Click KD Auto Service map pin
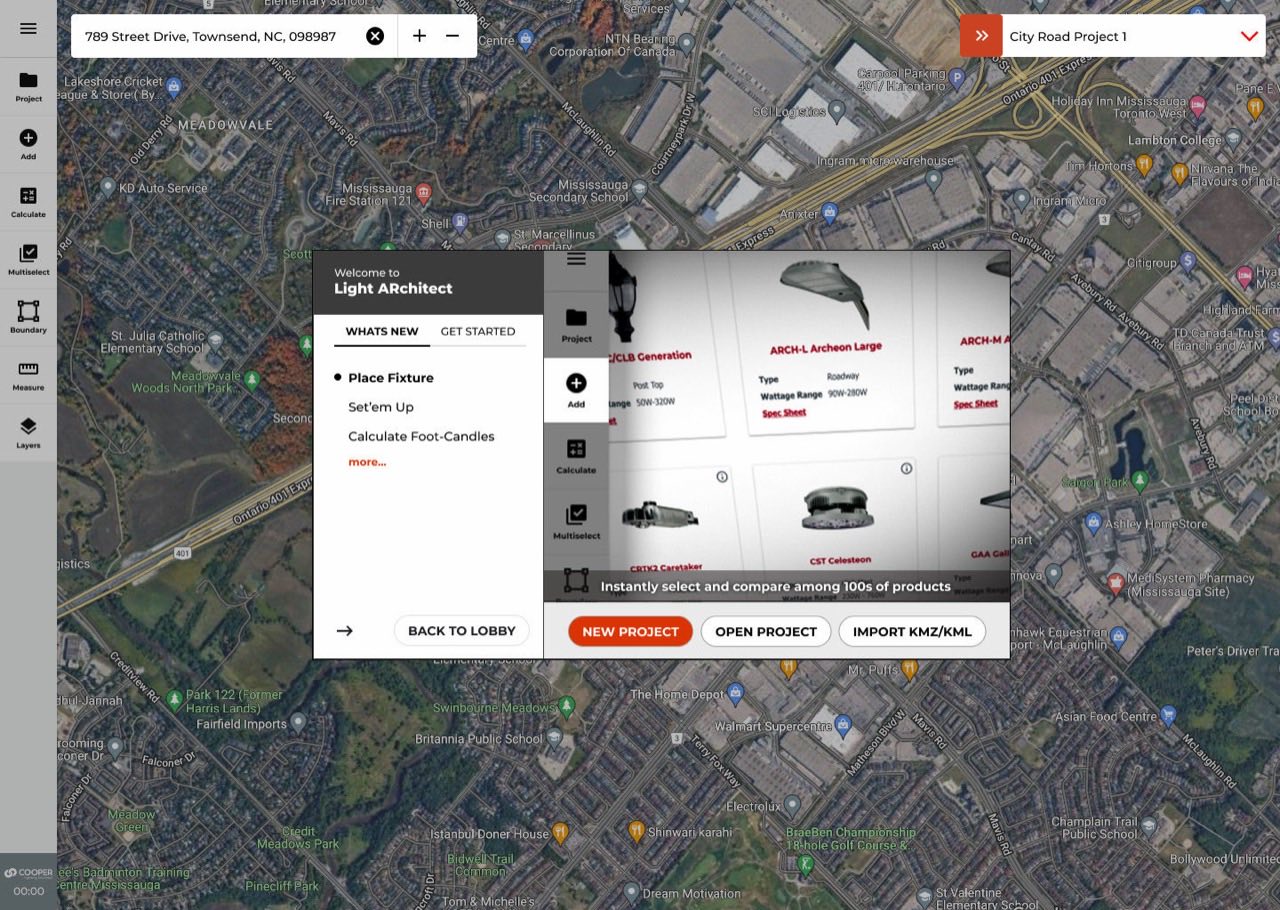This screenshot has width=1280, height=910. click(x=108, y=187)
